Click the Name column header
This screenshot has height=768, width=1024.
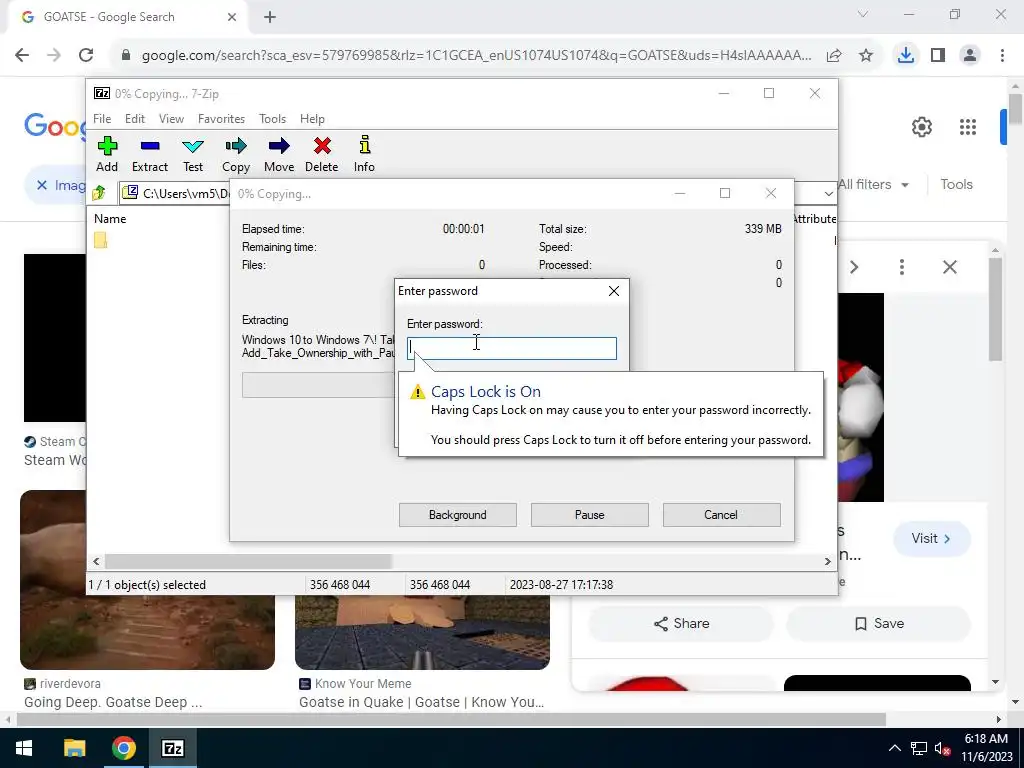(x=110, y=219)
